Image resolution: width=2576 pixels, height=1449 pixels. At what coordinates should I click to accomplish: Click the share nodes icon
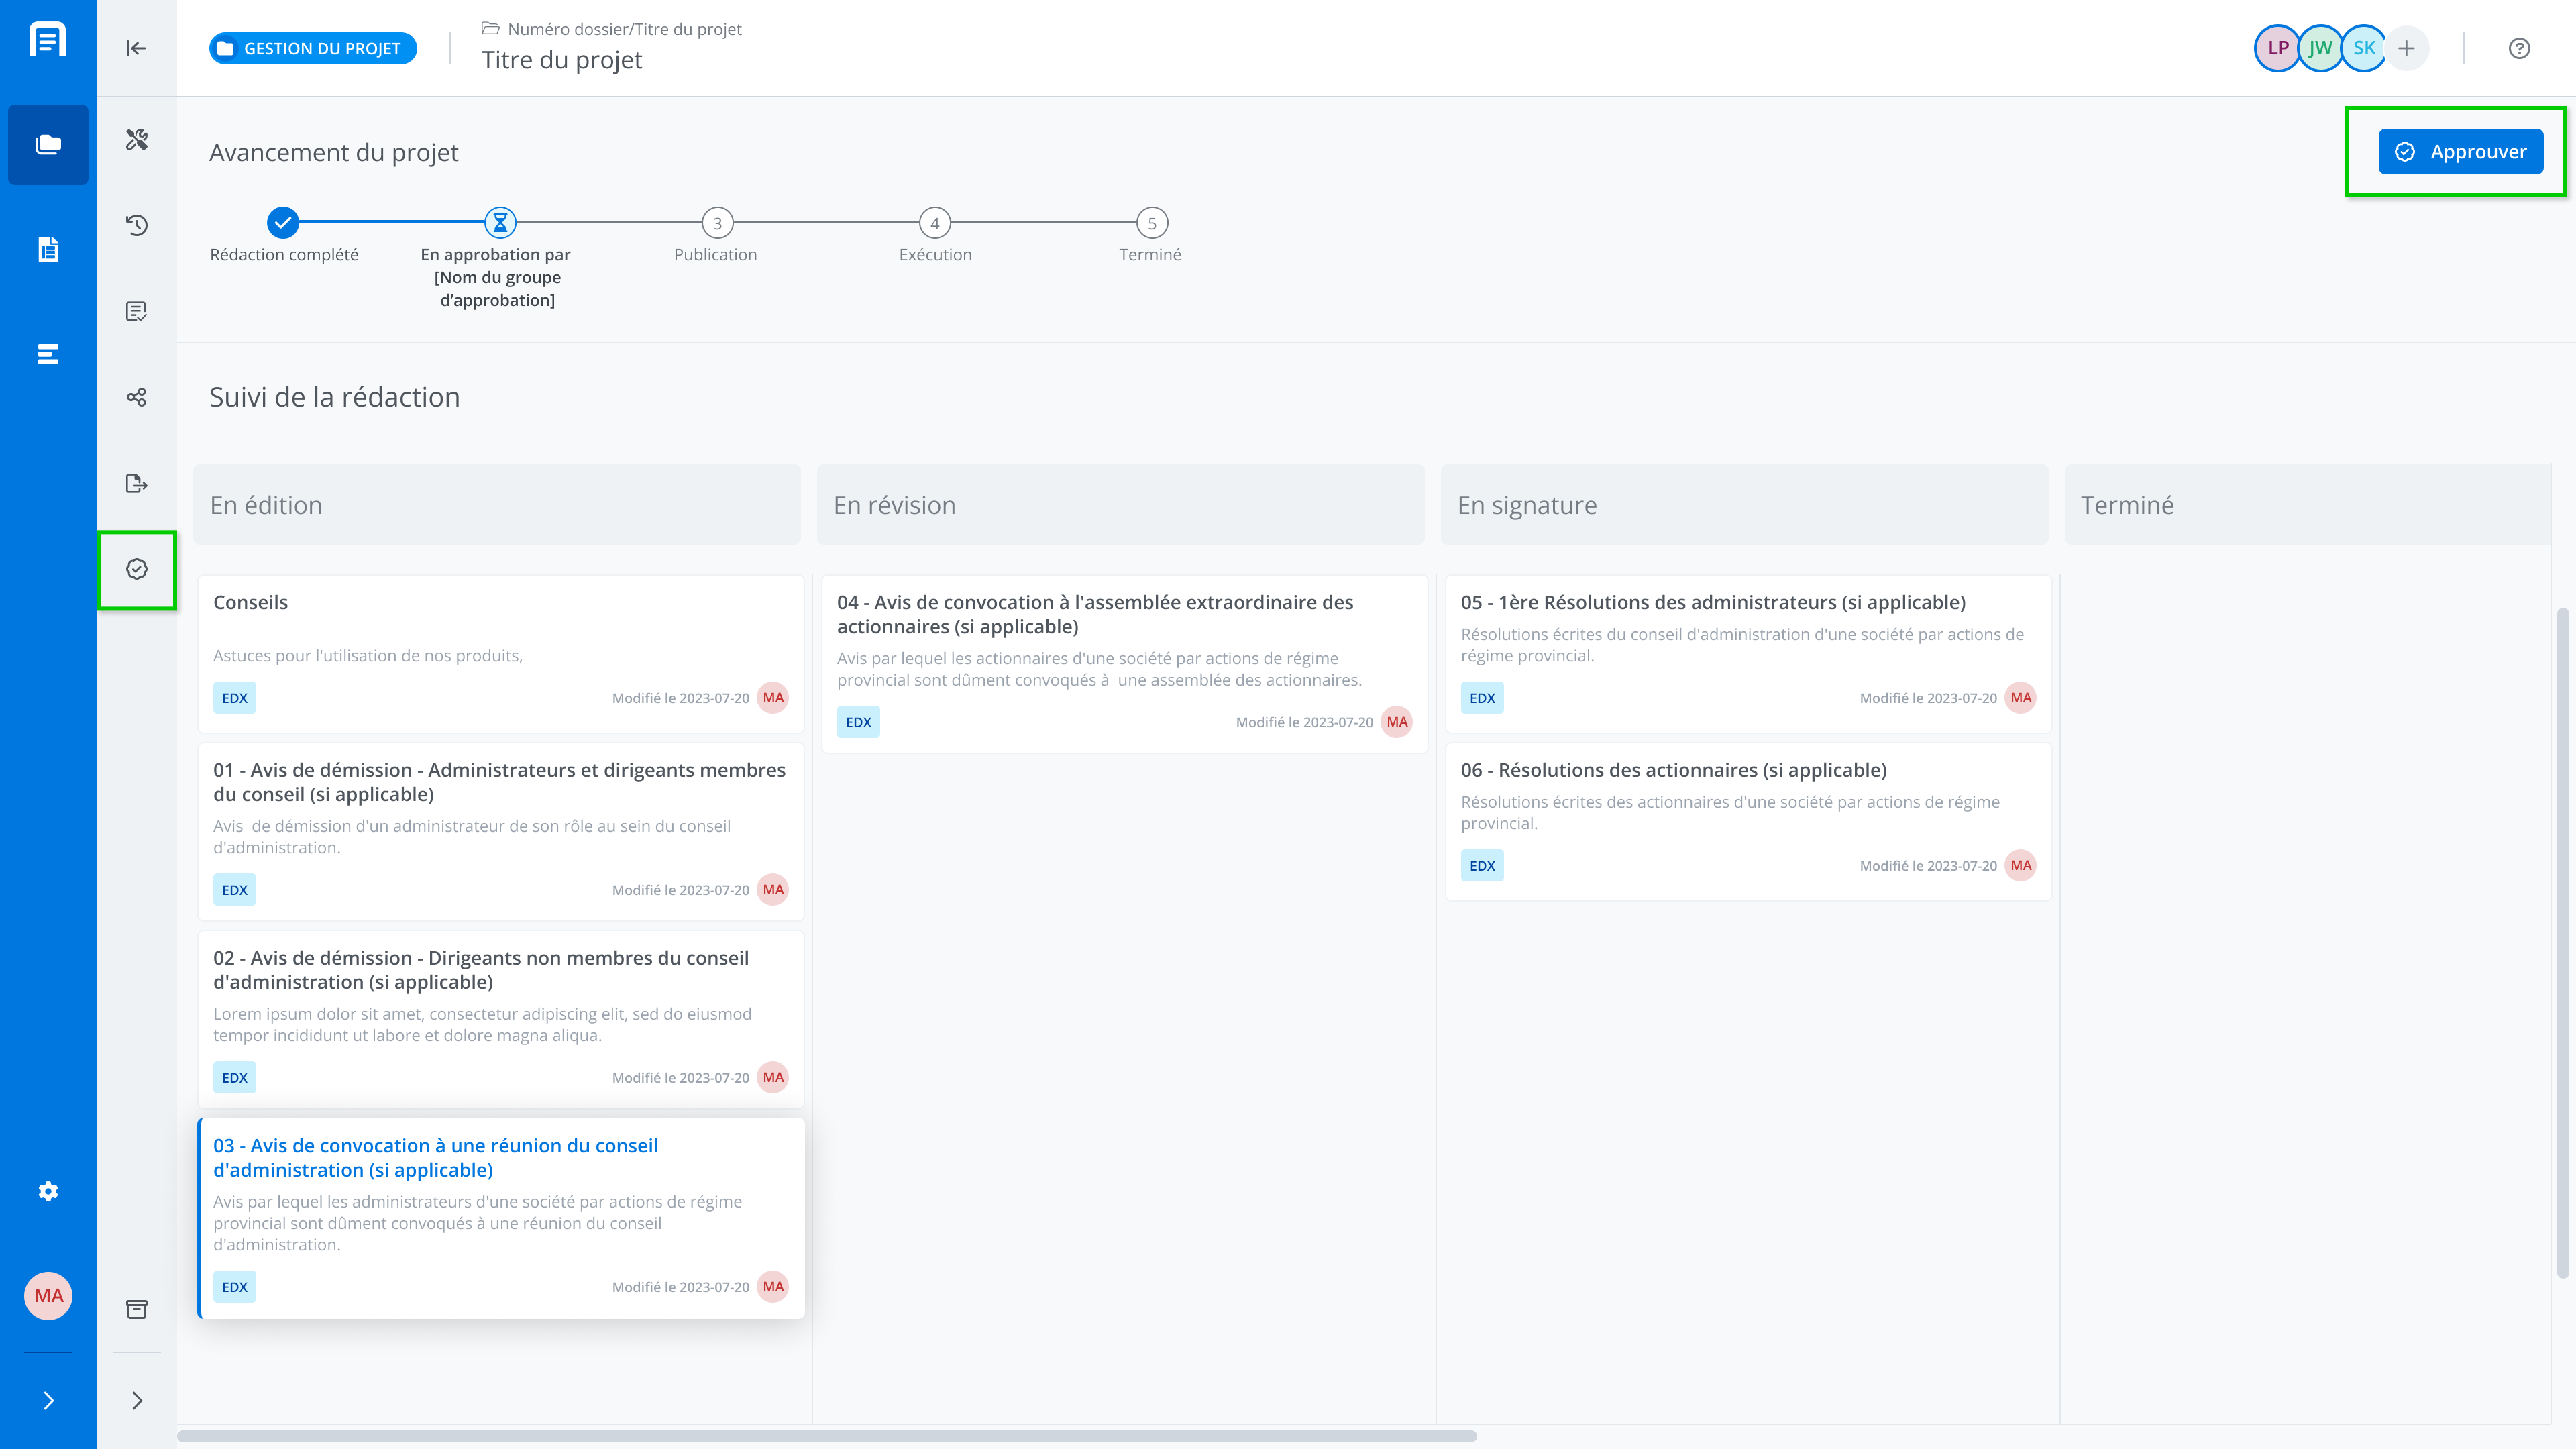[x=137, y=398]
